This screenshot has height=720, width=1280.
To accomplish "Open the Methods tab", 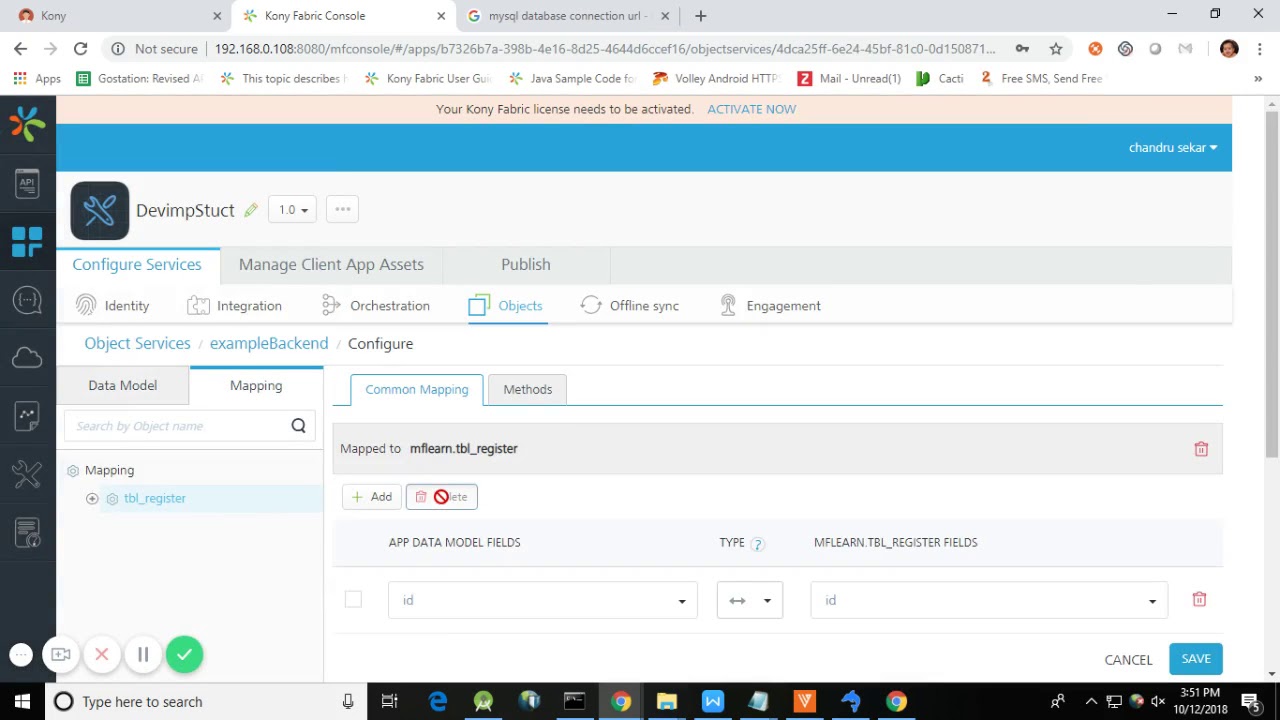I will pos(527,390).
